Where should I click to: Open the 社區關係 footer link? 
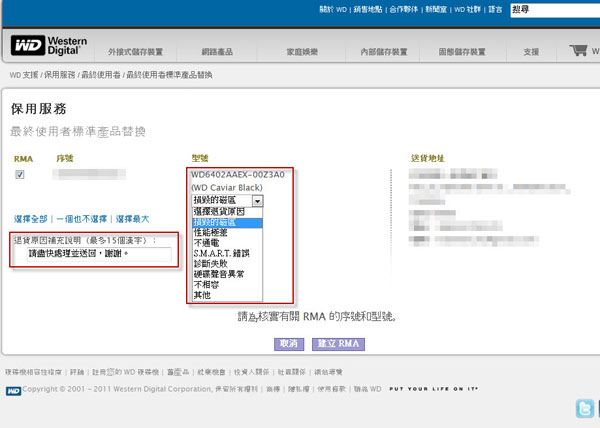(292, 372)
